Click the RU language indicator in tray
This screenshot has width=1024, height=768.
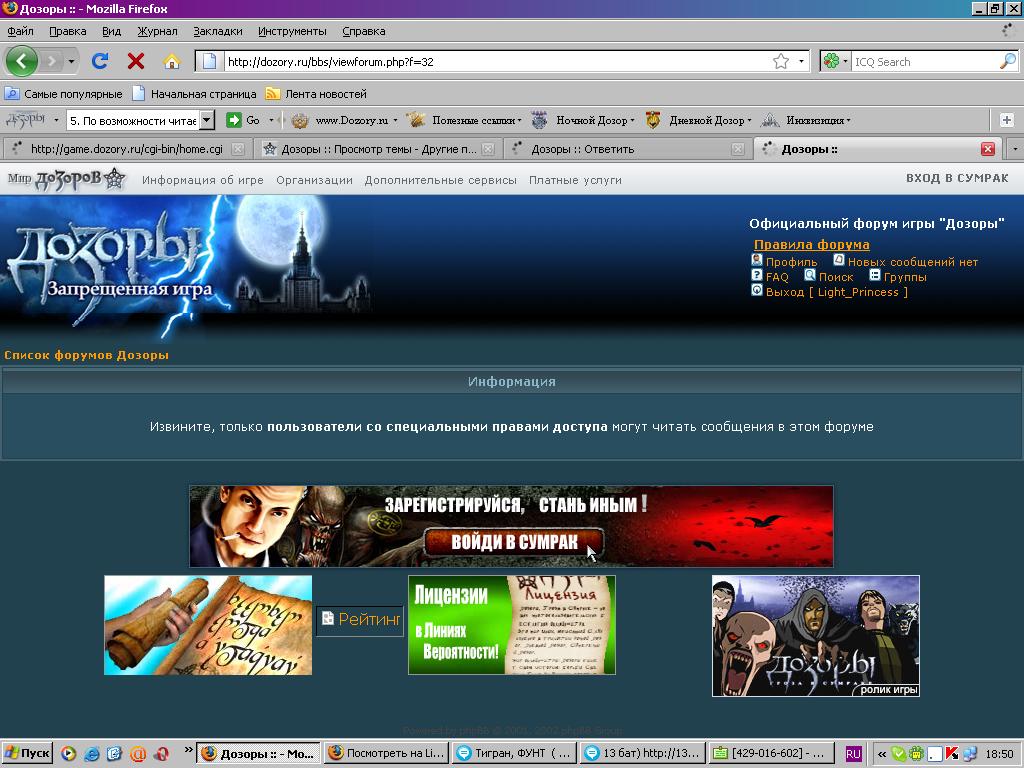pyautogui.click(x=853, y=754)
